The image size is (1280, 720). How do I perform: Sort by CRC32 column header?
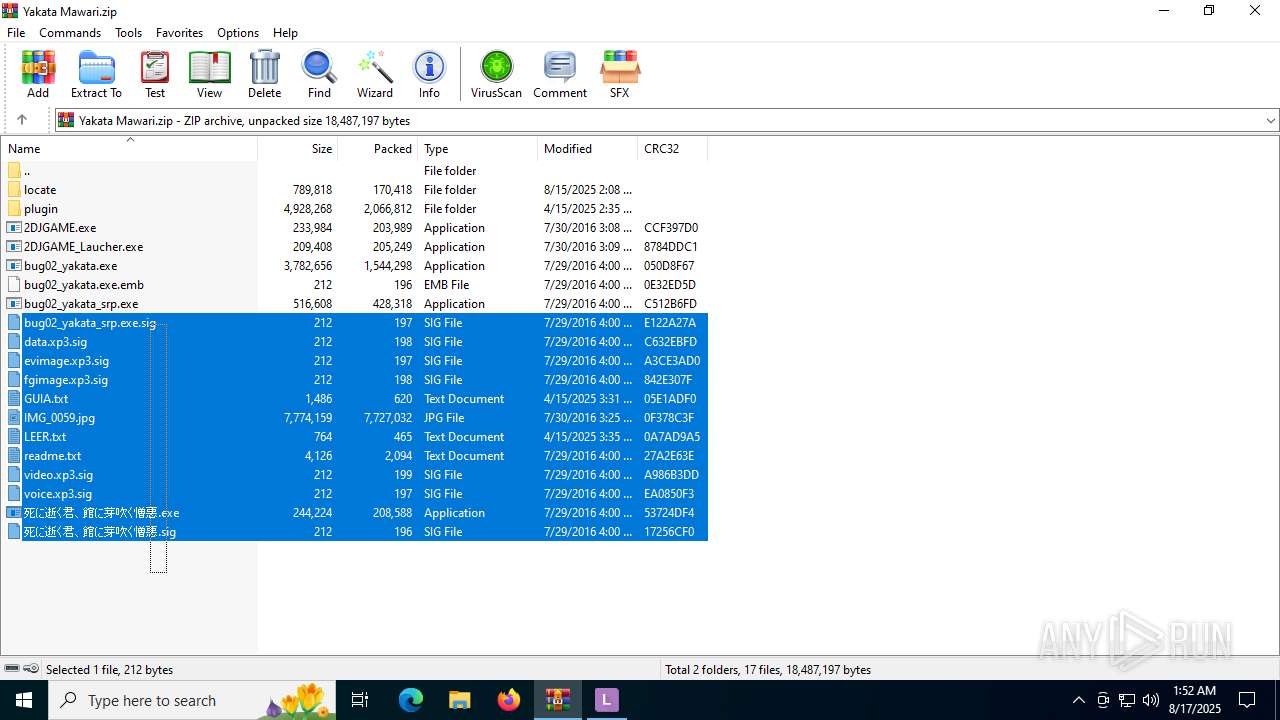[x=673, y=149]
